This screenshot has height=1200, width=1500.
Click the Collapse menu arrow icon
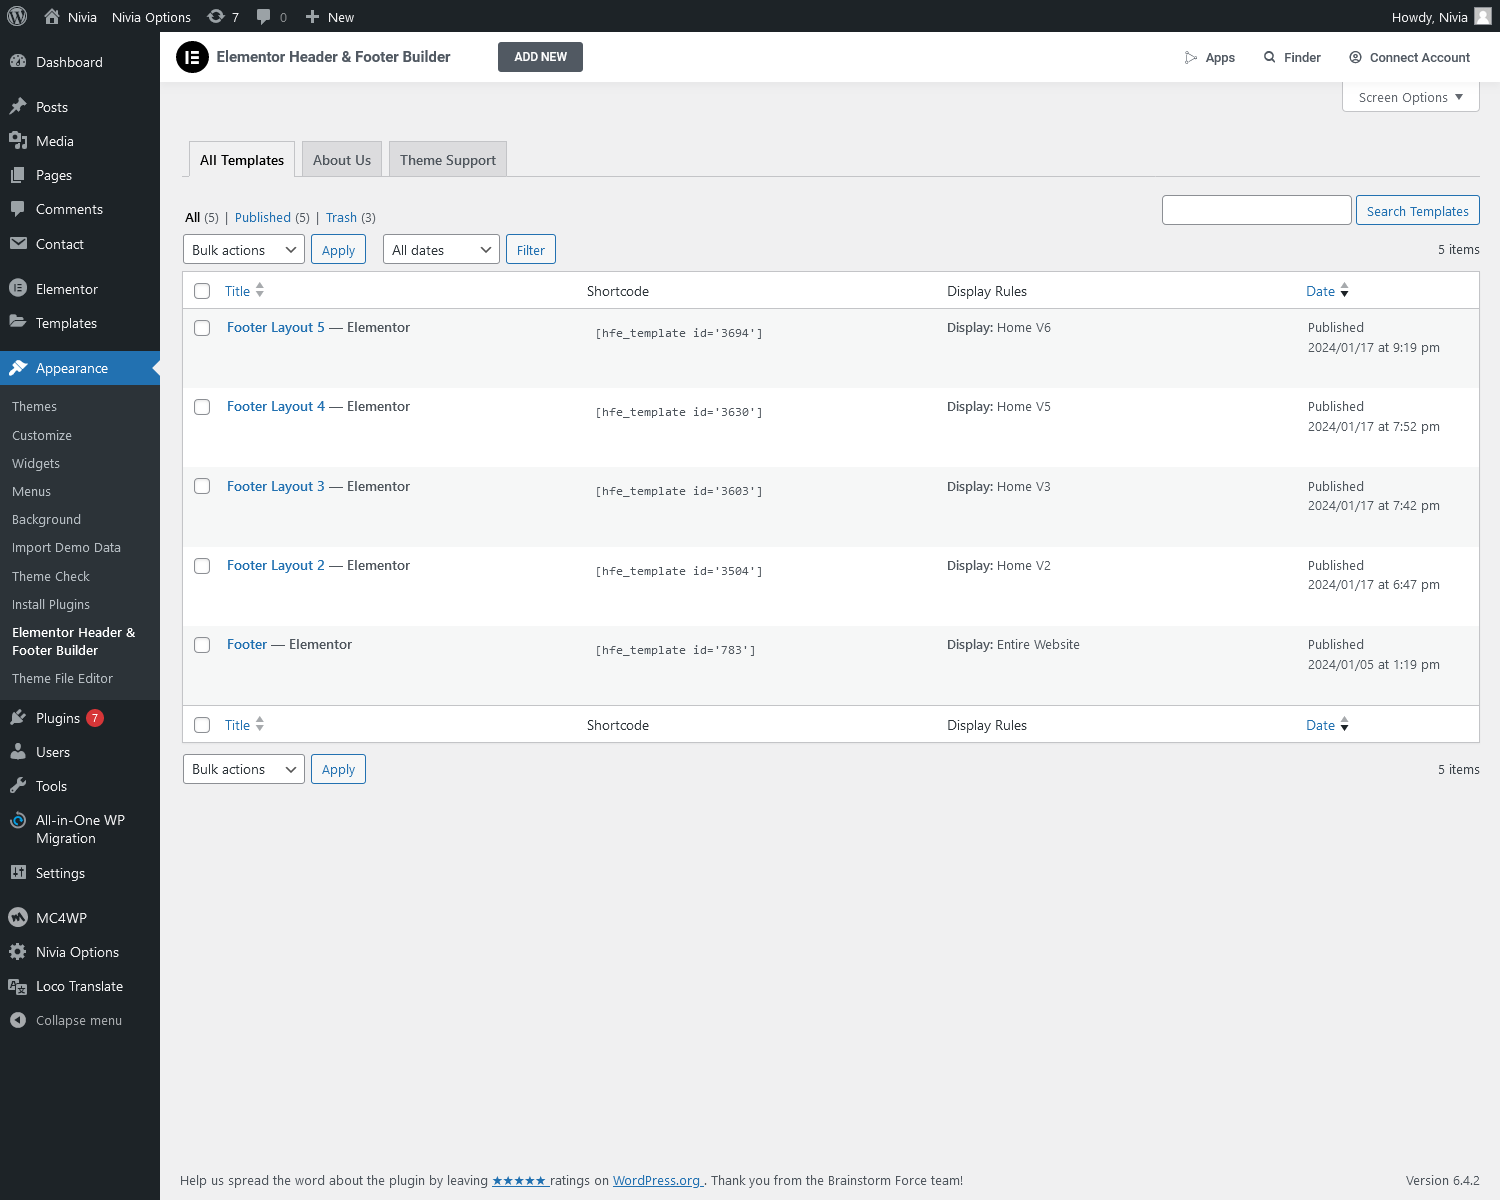click(18, 1020)
